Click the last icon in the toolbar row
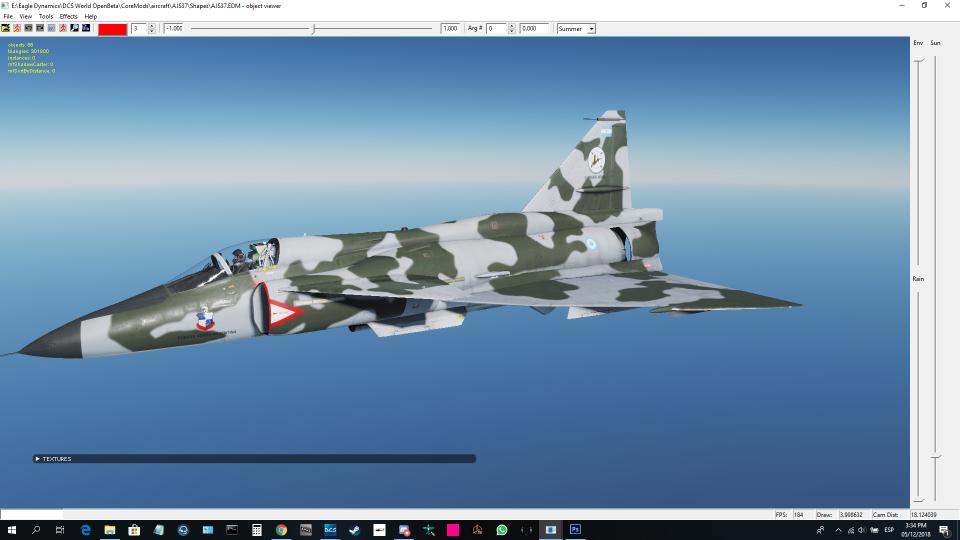Screen dimensions: 960x540 [86, 28]
